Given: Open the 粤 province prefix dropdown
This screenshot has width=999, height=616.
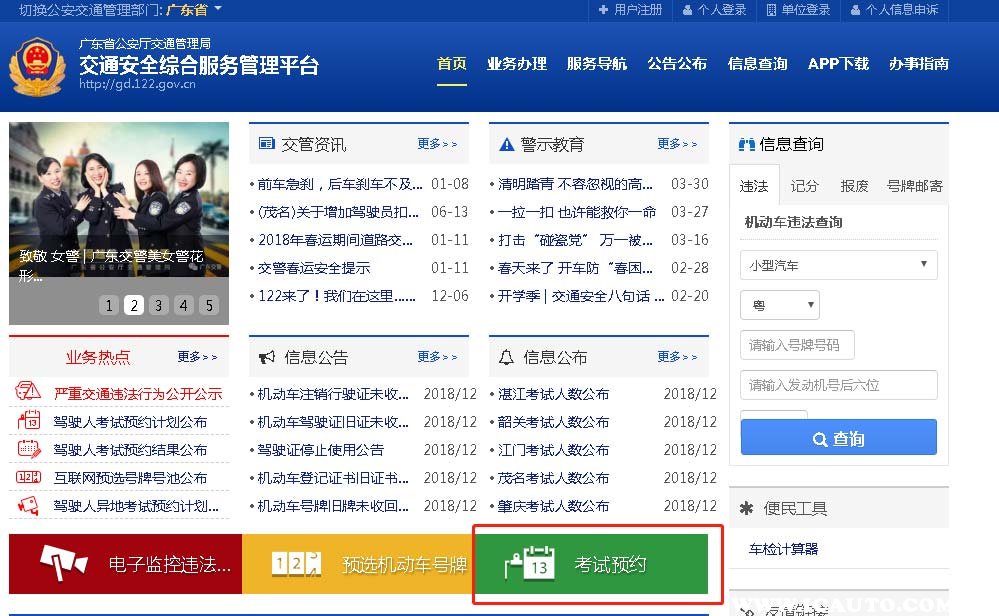Looking at the screenshot, I should coord(779,305).
